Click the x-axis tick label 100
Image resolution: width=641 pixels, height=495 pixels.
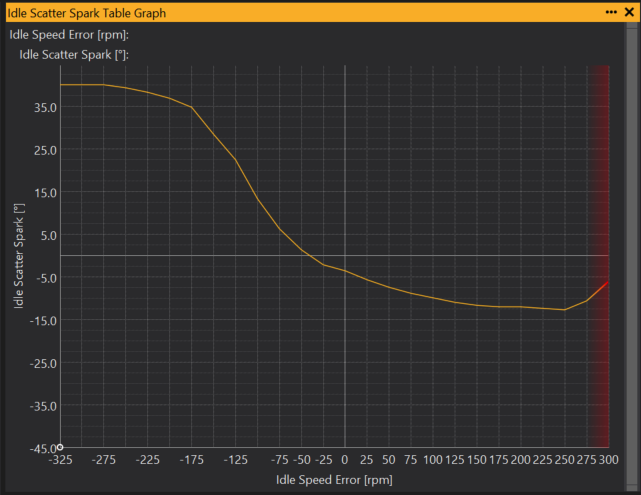(x=433, y=460)
